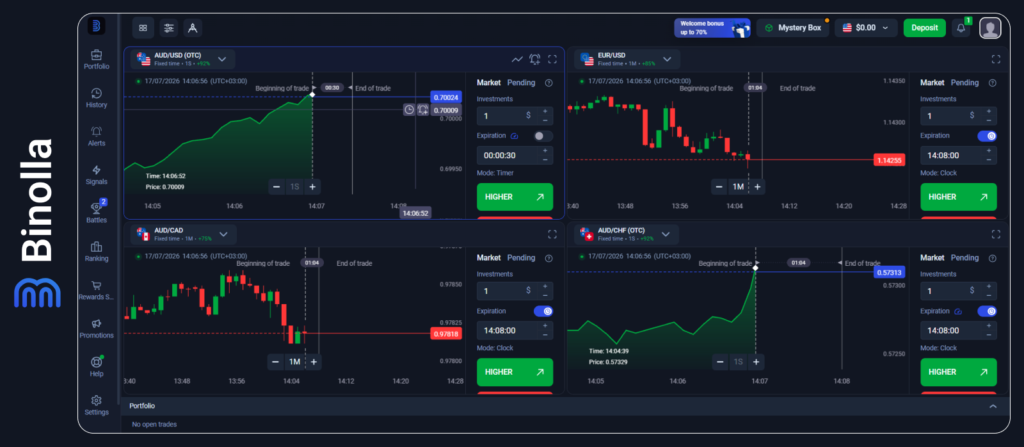Toggle Expiration switch in AUD/CHF panel
Viewport: 1024px width, 447px height.
tap(987, 311)
